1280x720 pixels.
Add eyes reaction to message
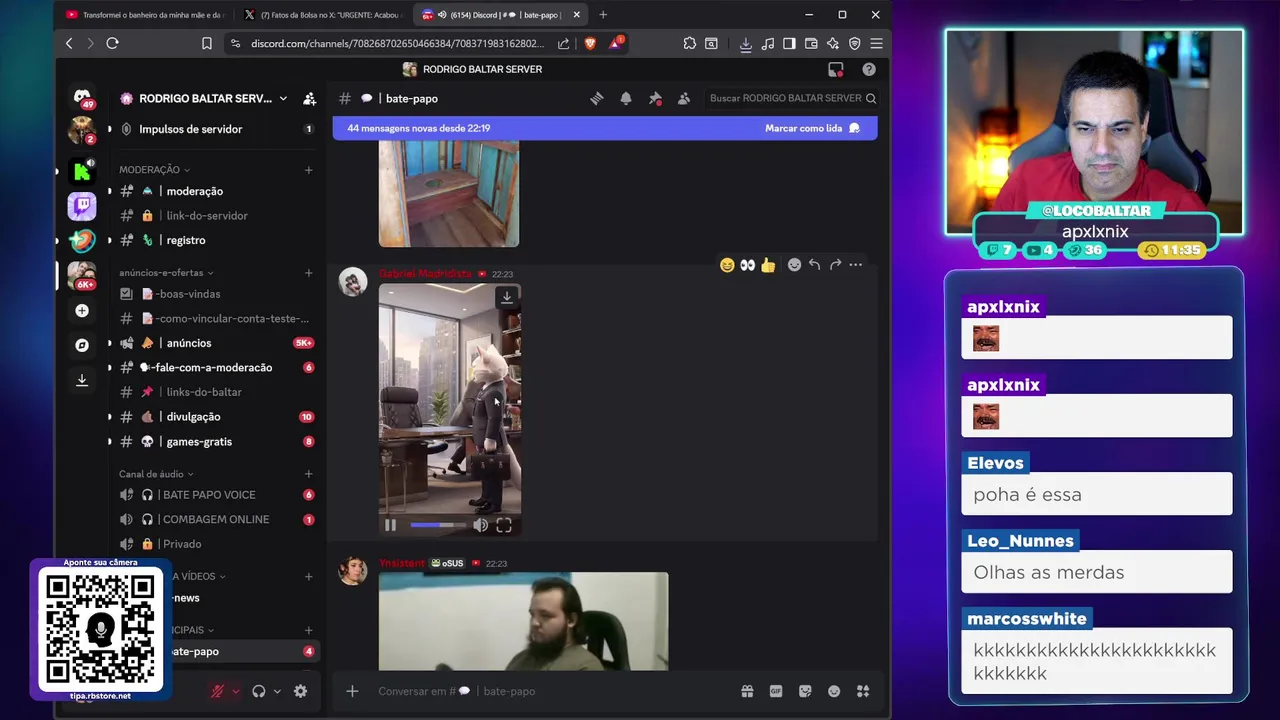[x=747, y=265]
